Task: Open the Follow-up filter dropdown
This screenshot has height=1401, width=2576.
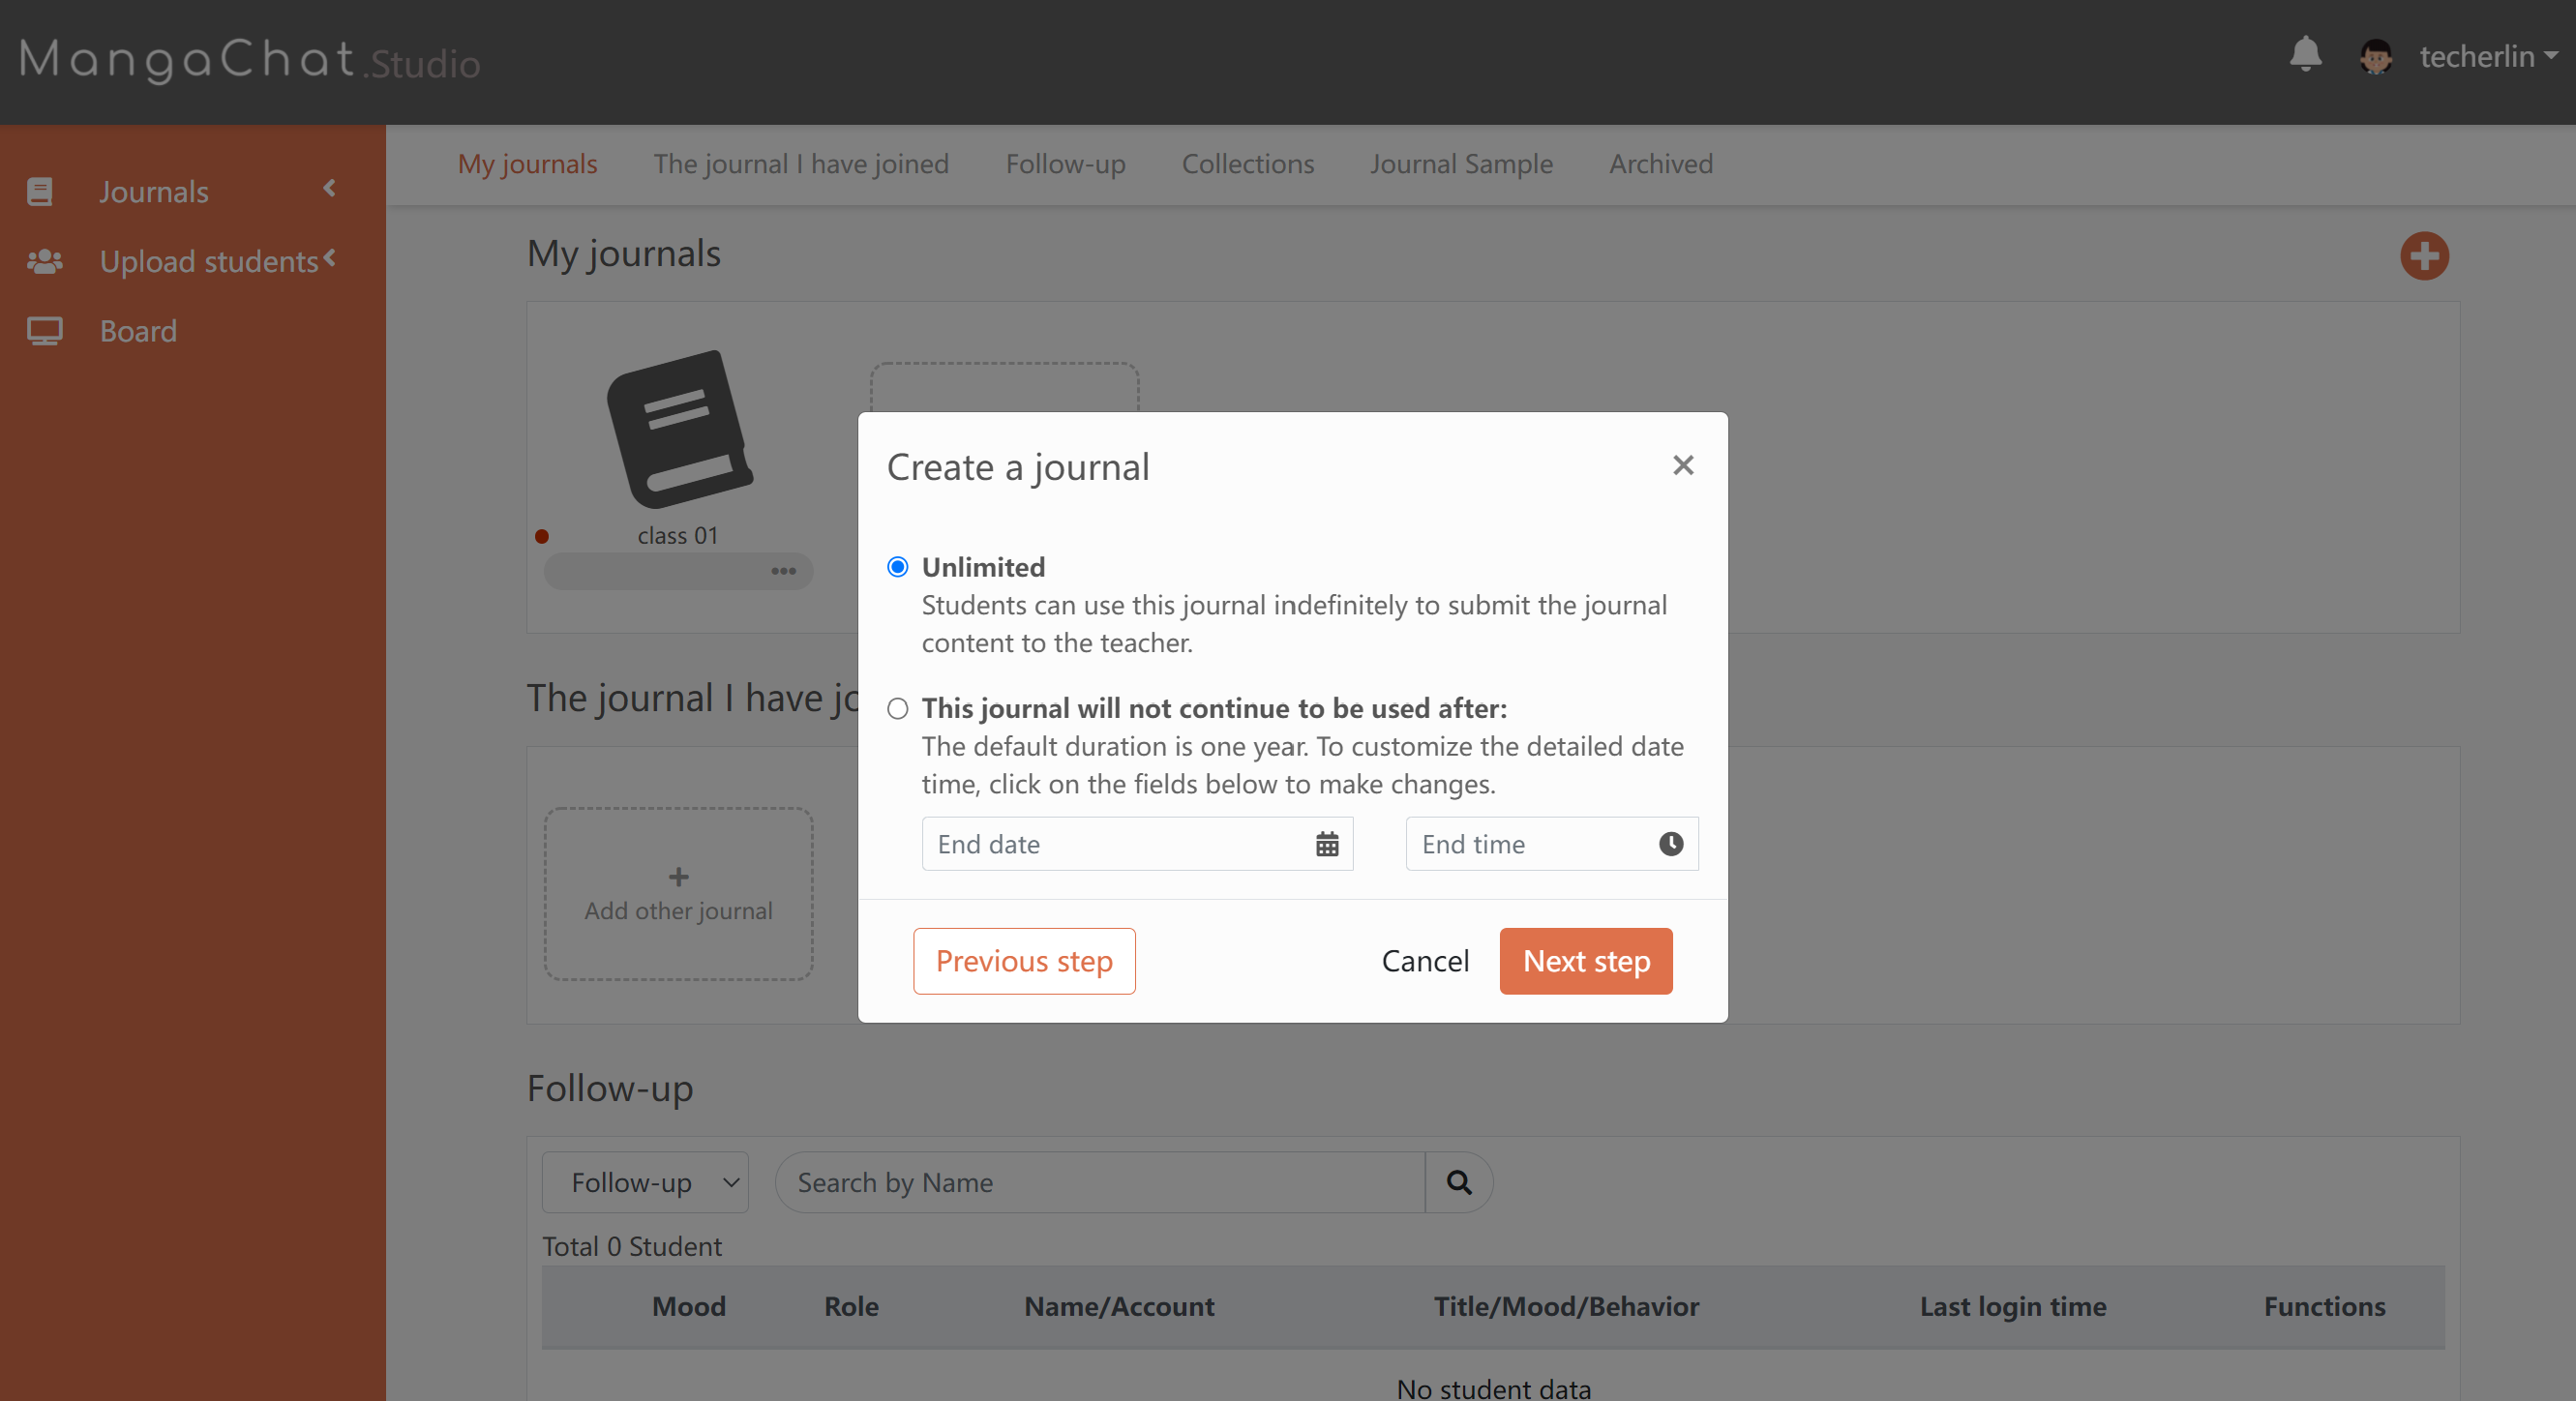Action: [645, 1182]
